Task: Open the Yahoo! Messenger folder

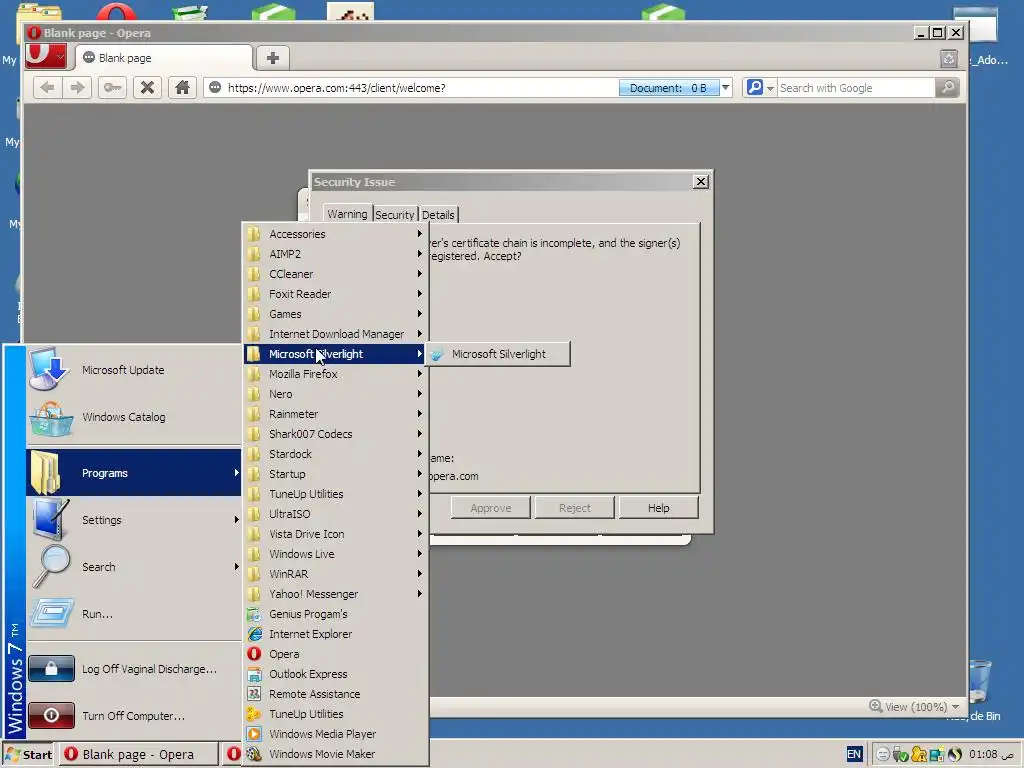Action: tap(336, 594)
